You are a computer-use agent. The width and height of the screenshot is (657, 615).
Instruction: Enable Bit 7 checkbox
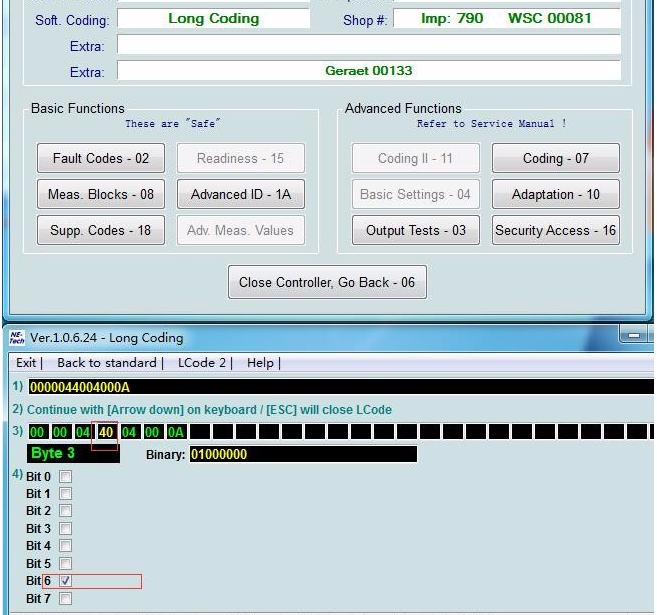coord(65,598)
